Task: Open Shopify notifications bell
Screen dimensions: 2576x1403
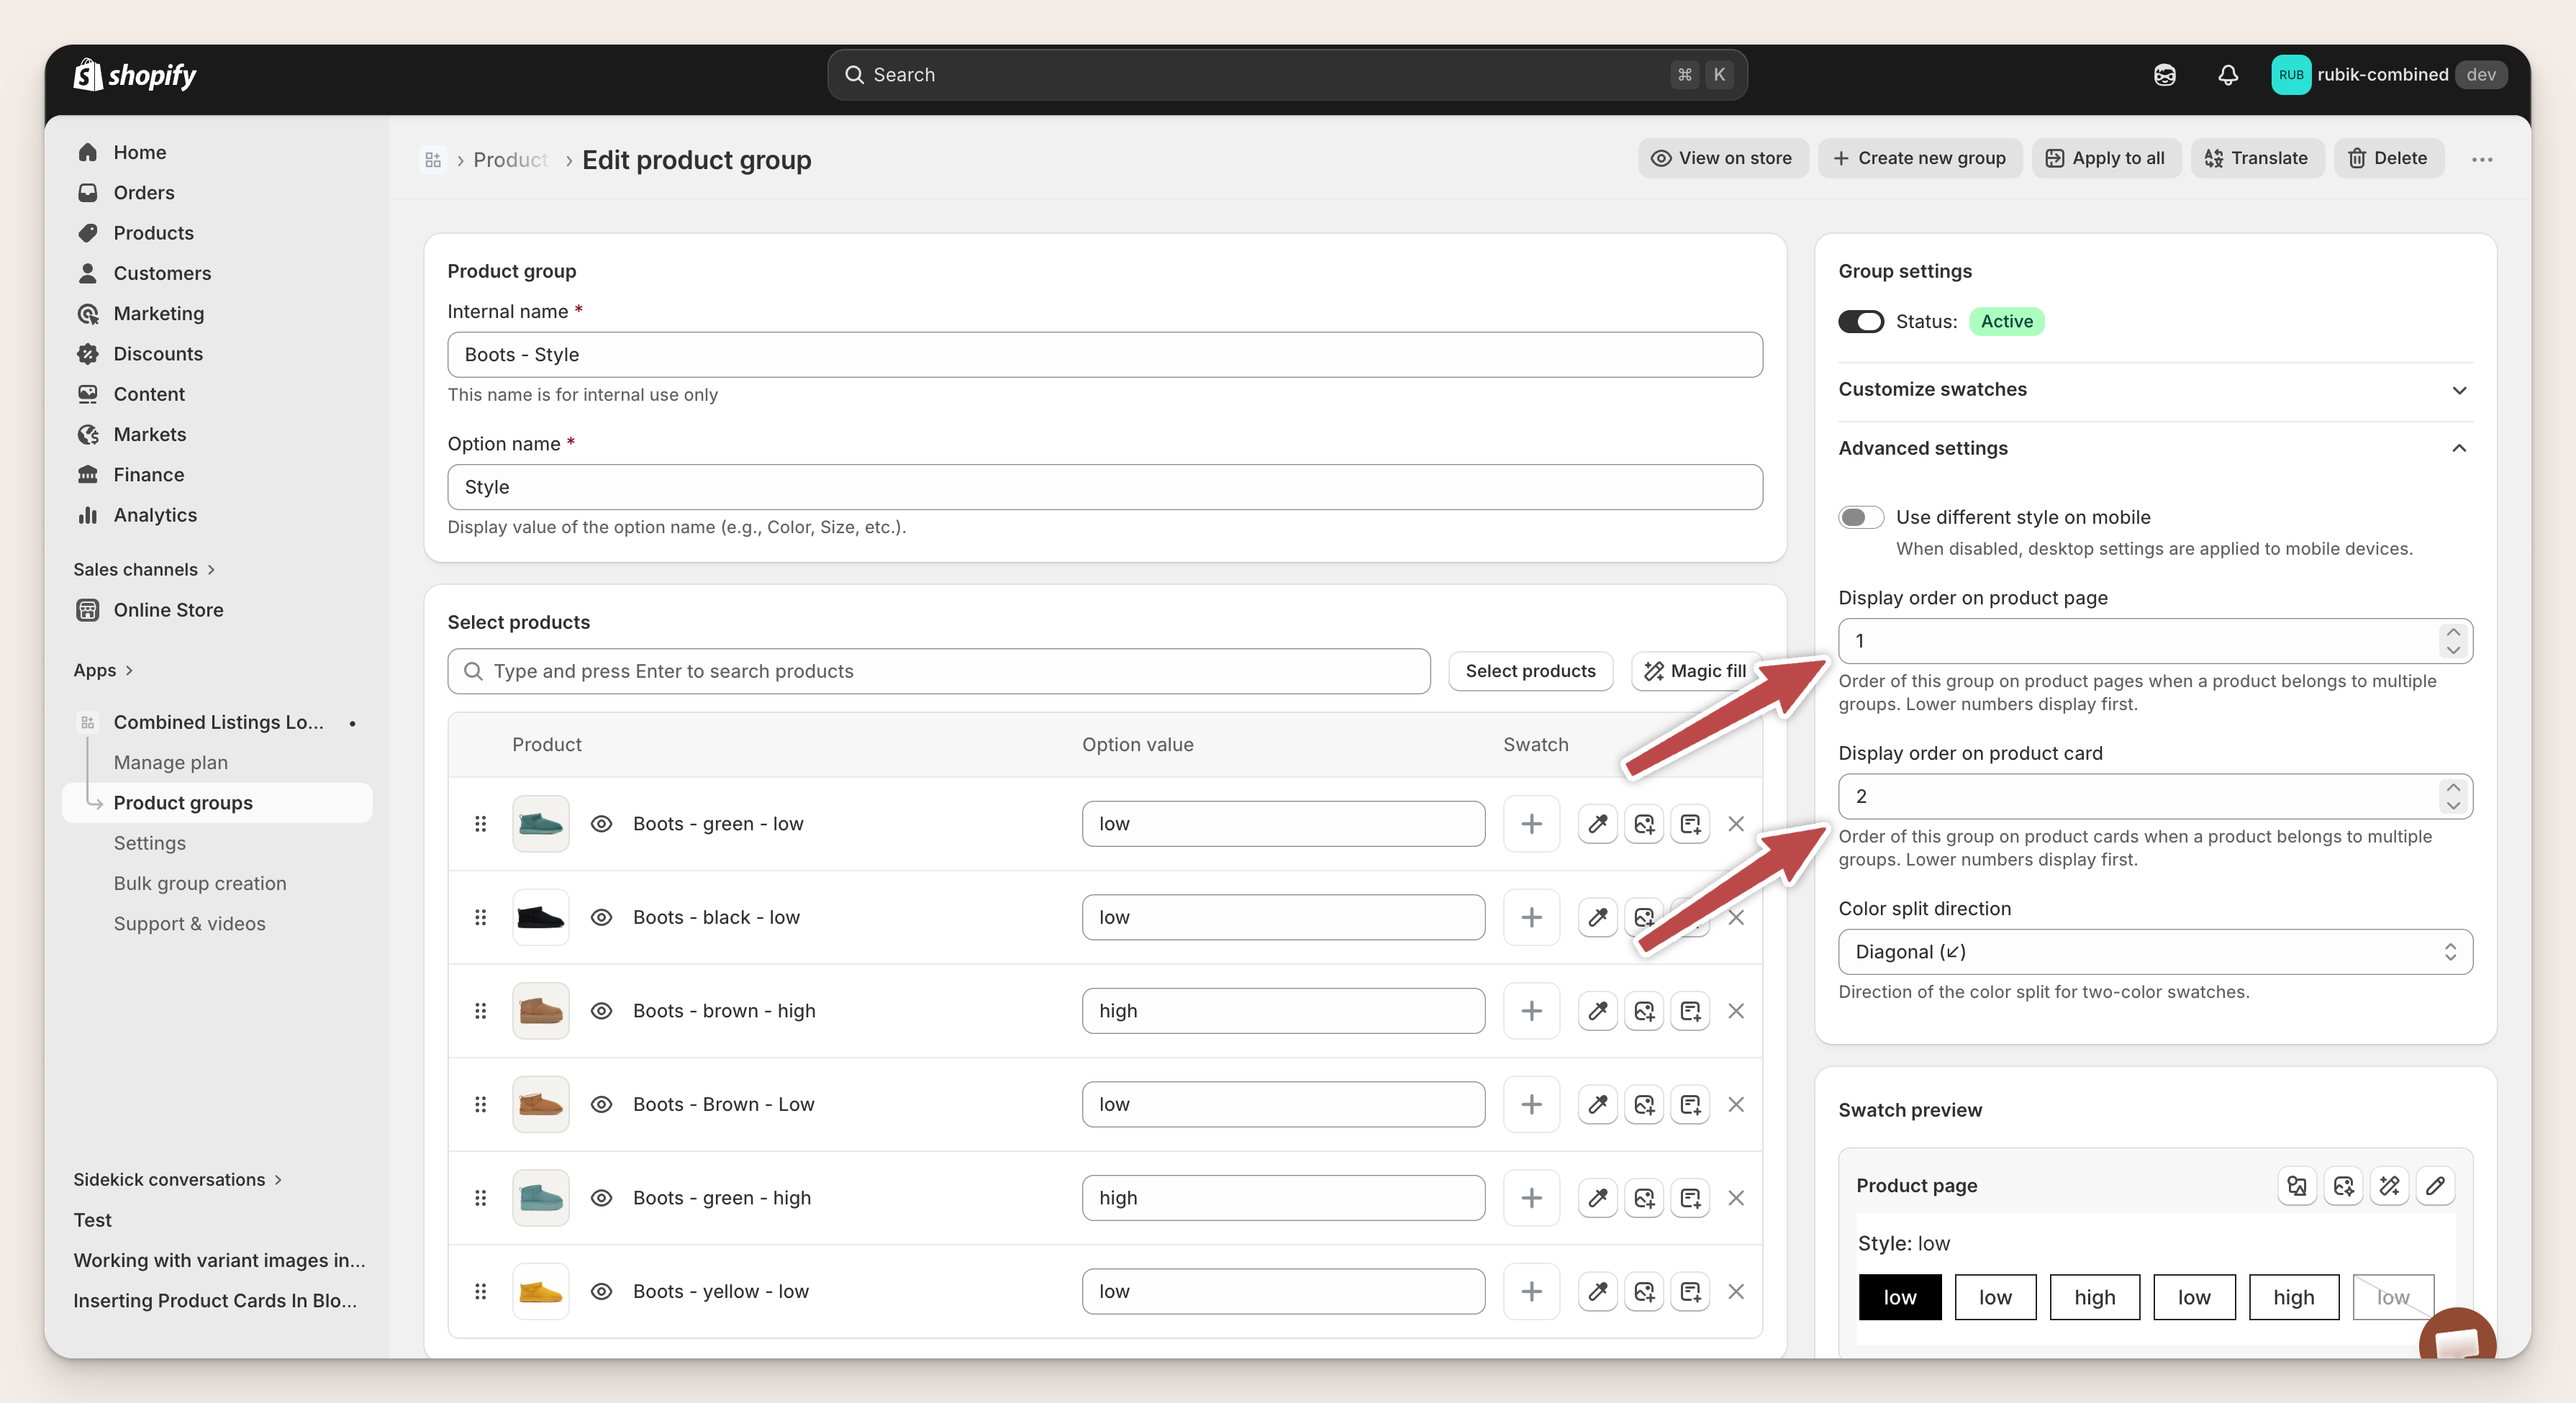Action: coord(2227,74)
